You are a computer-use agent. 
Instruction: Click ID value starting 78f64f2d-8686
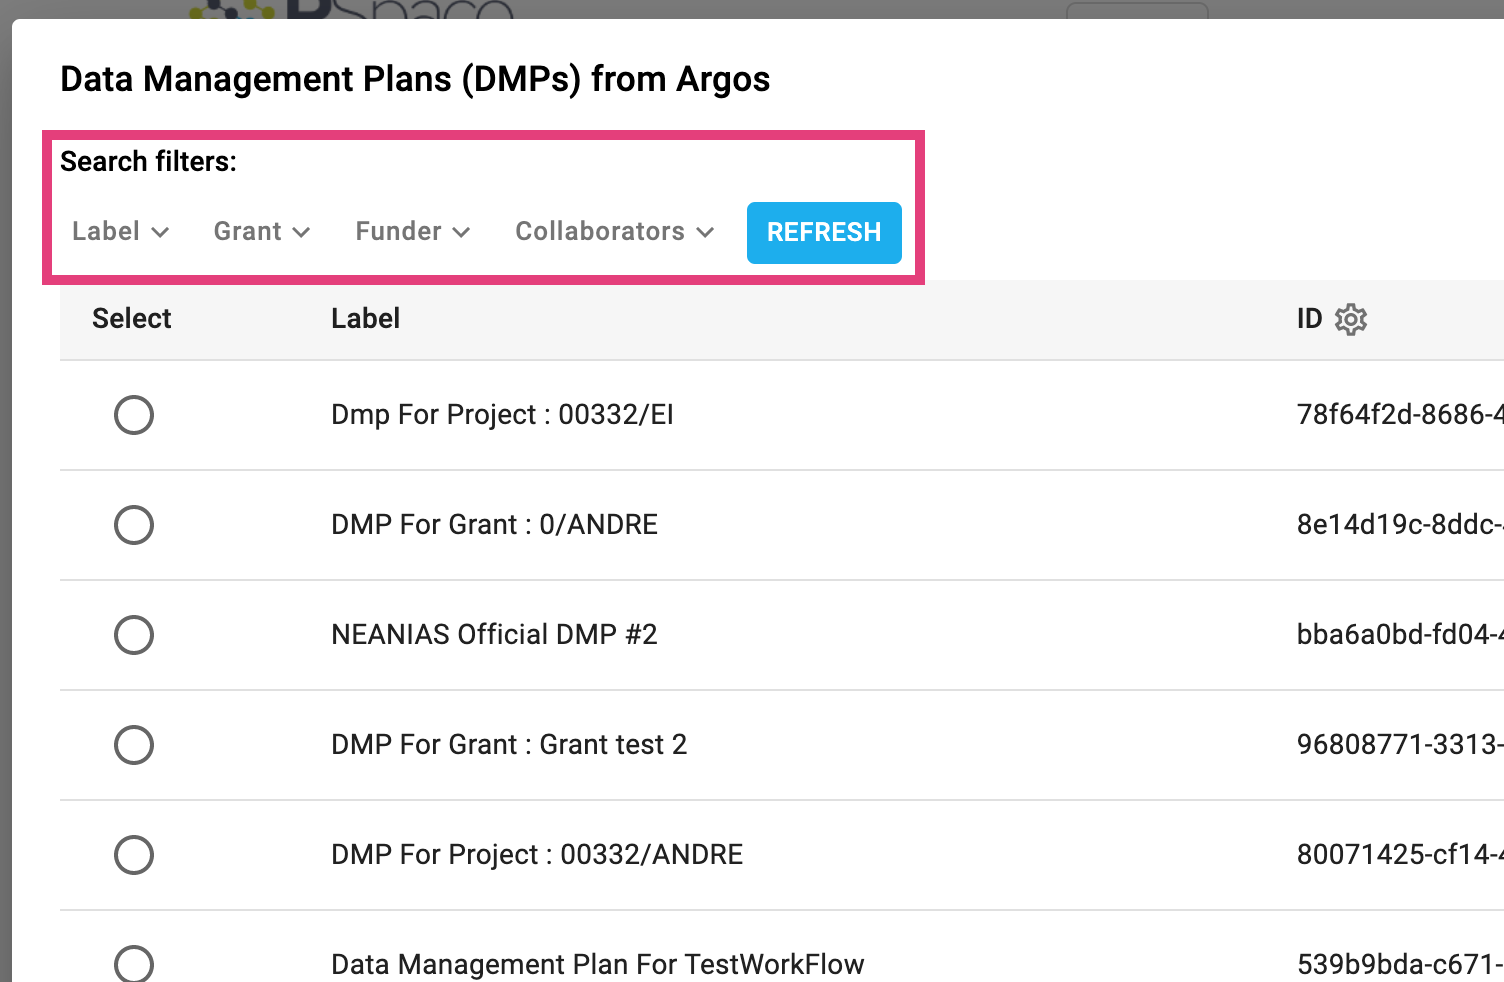click(1400, 415)
